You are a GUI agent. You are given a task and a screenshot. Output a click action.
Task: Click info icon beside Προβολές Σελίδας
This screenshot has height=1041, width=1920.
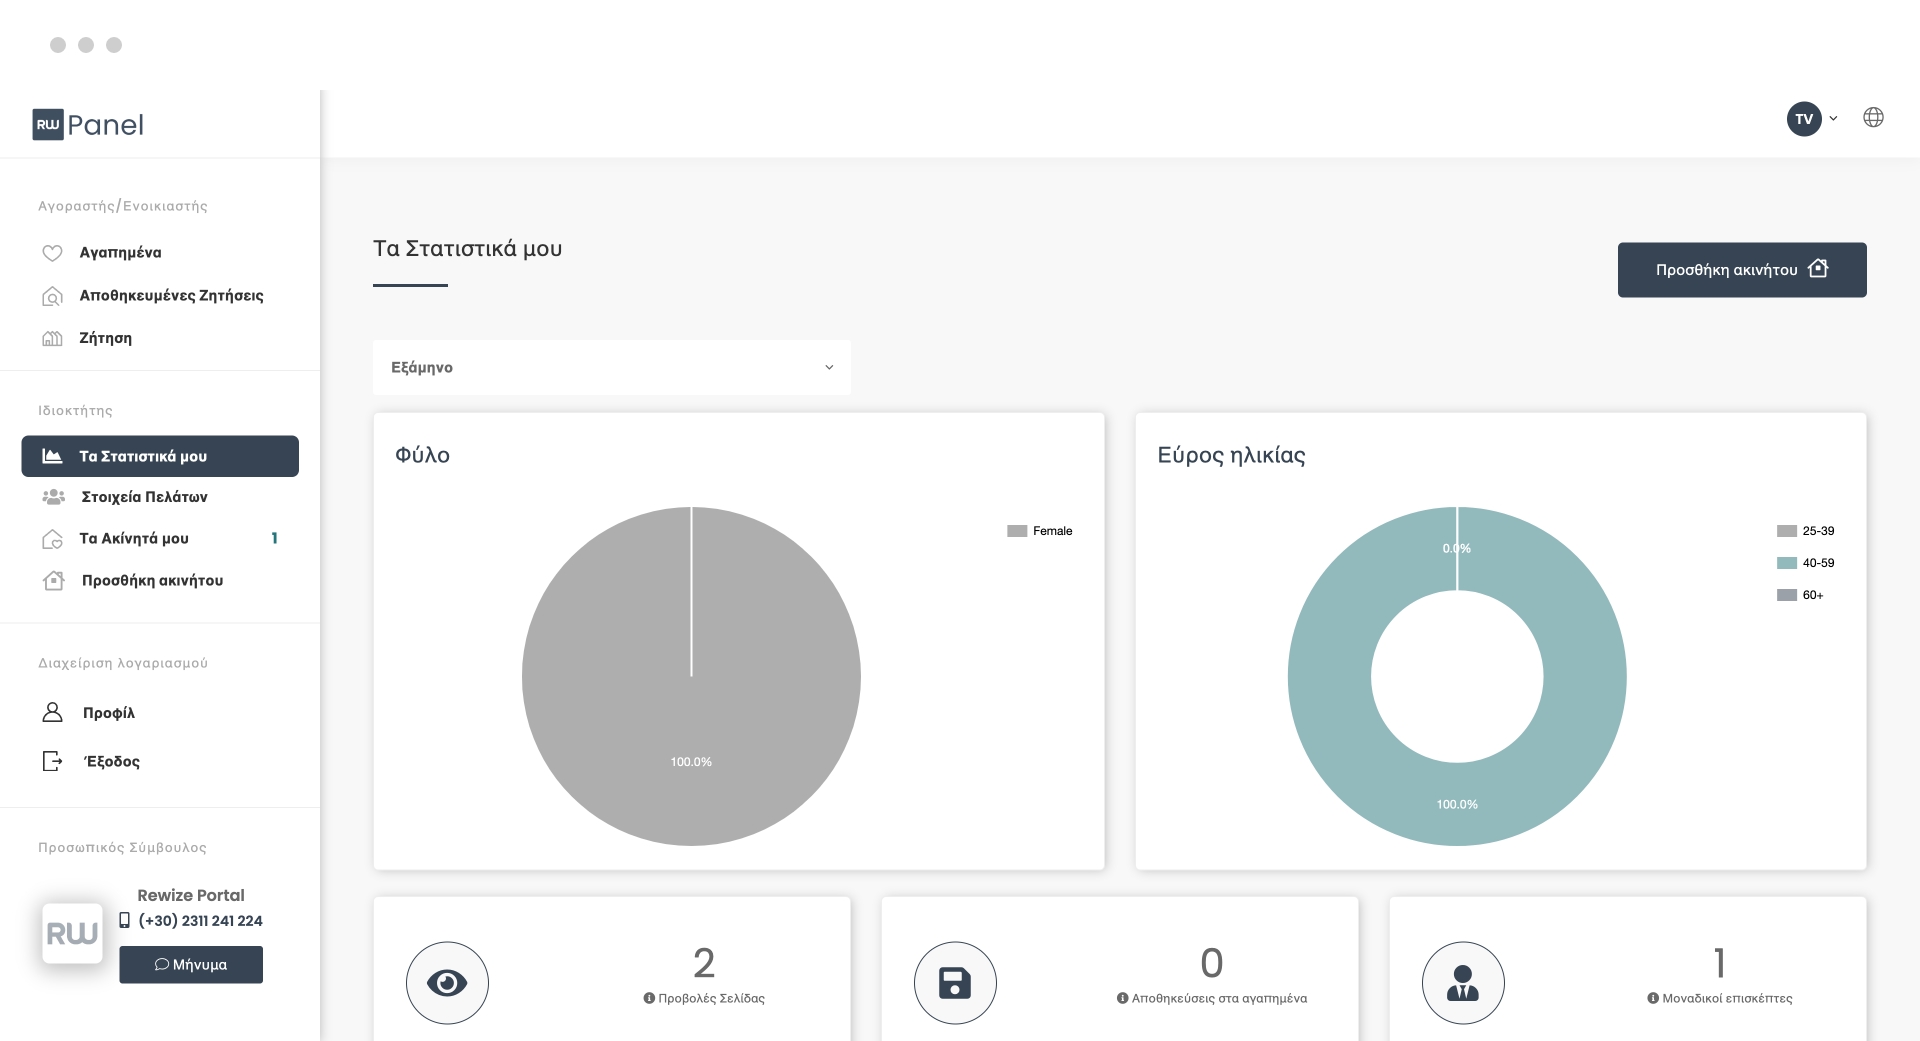click(649, 998)
